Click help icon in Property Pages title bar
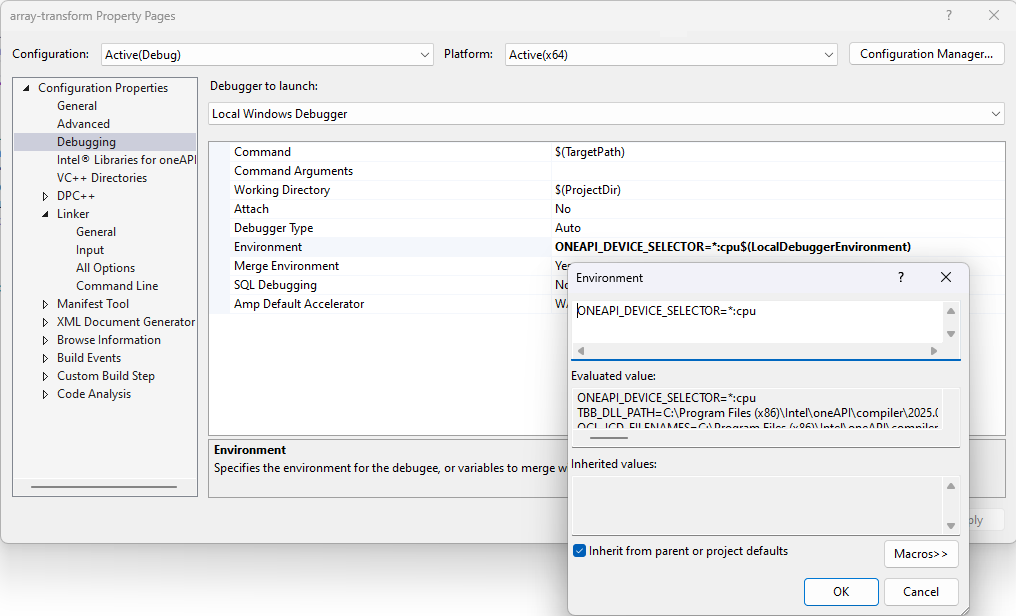The height and width of the screenshot is (616, 1016). [948, 16]
